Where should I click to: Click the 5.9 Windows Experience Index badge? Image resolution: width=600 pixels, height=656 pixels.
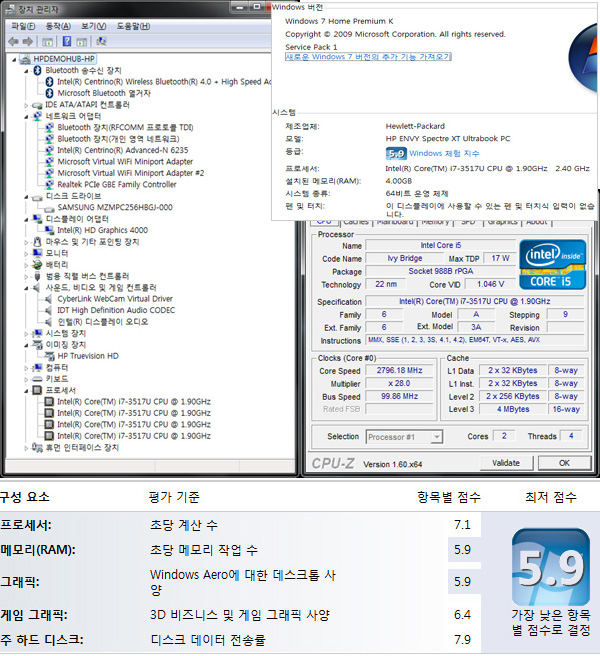[396, 154]
